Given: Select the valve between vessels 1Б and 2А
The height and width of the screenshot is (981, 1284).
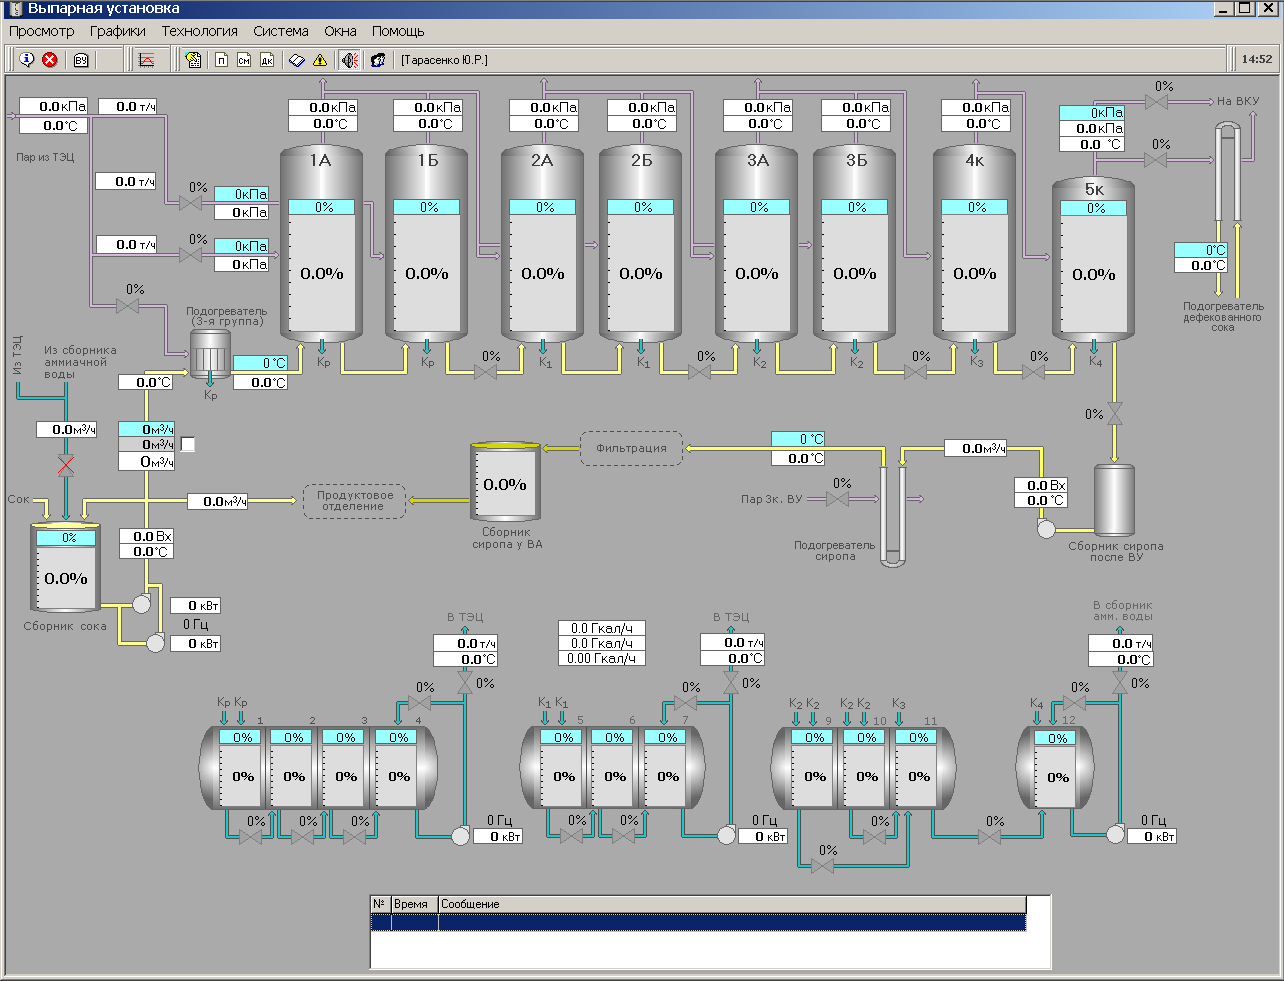Looking at the screenshot, I should pos(486,372).
